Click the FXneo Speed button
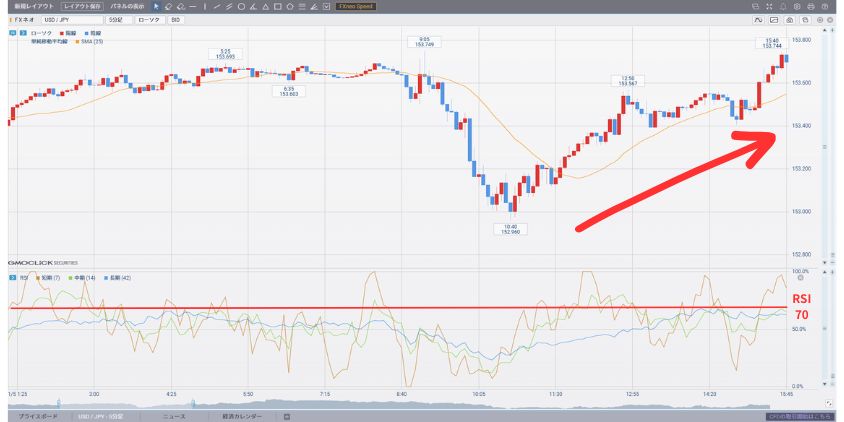The image size is (844, 422). click(355, 6)
